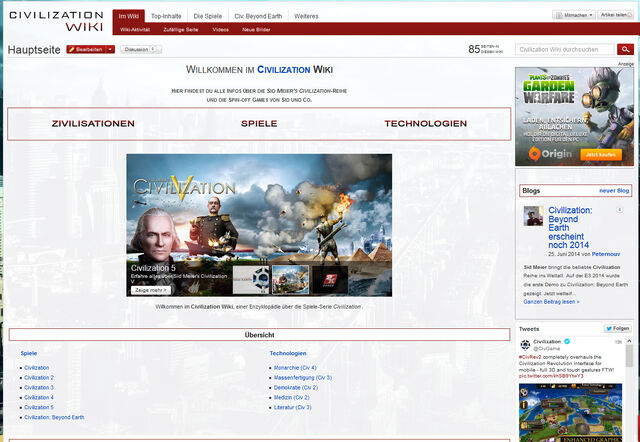Click neuer Blog link
640x442 pixels.
(x=614, y=191)
